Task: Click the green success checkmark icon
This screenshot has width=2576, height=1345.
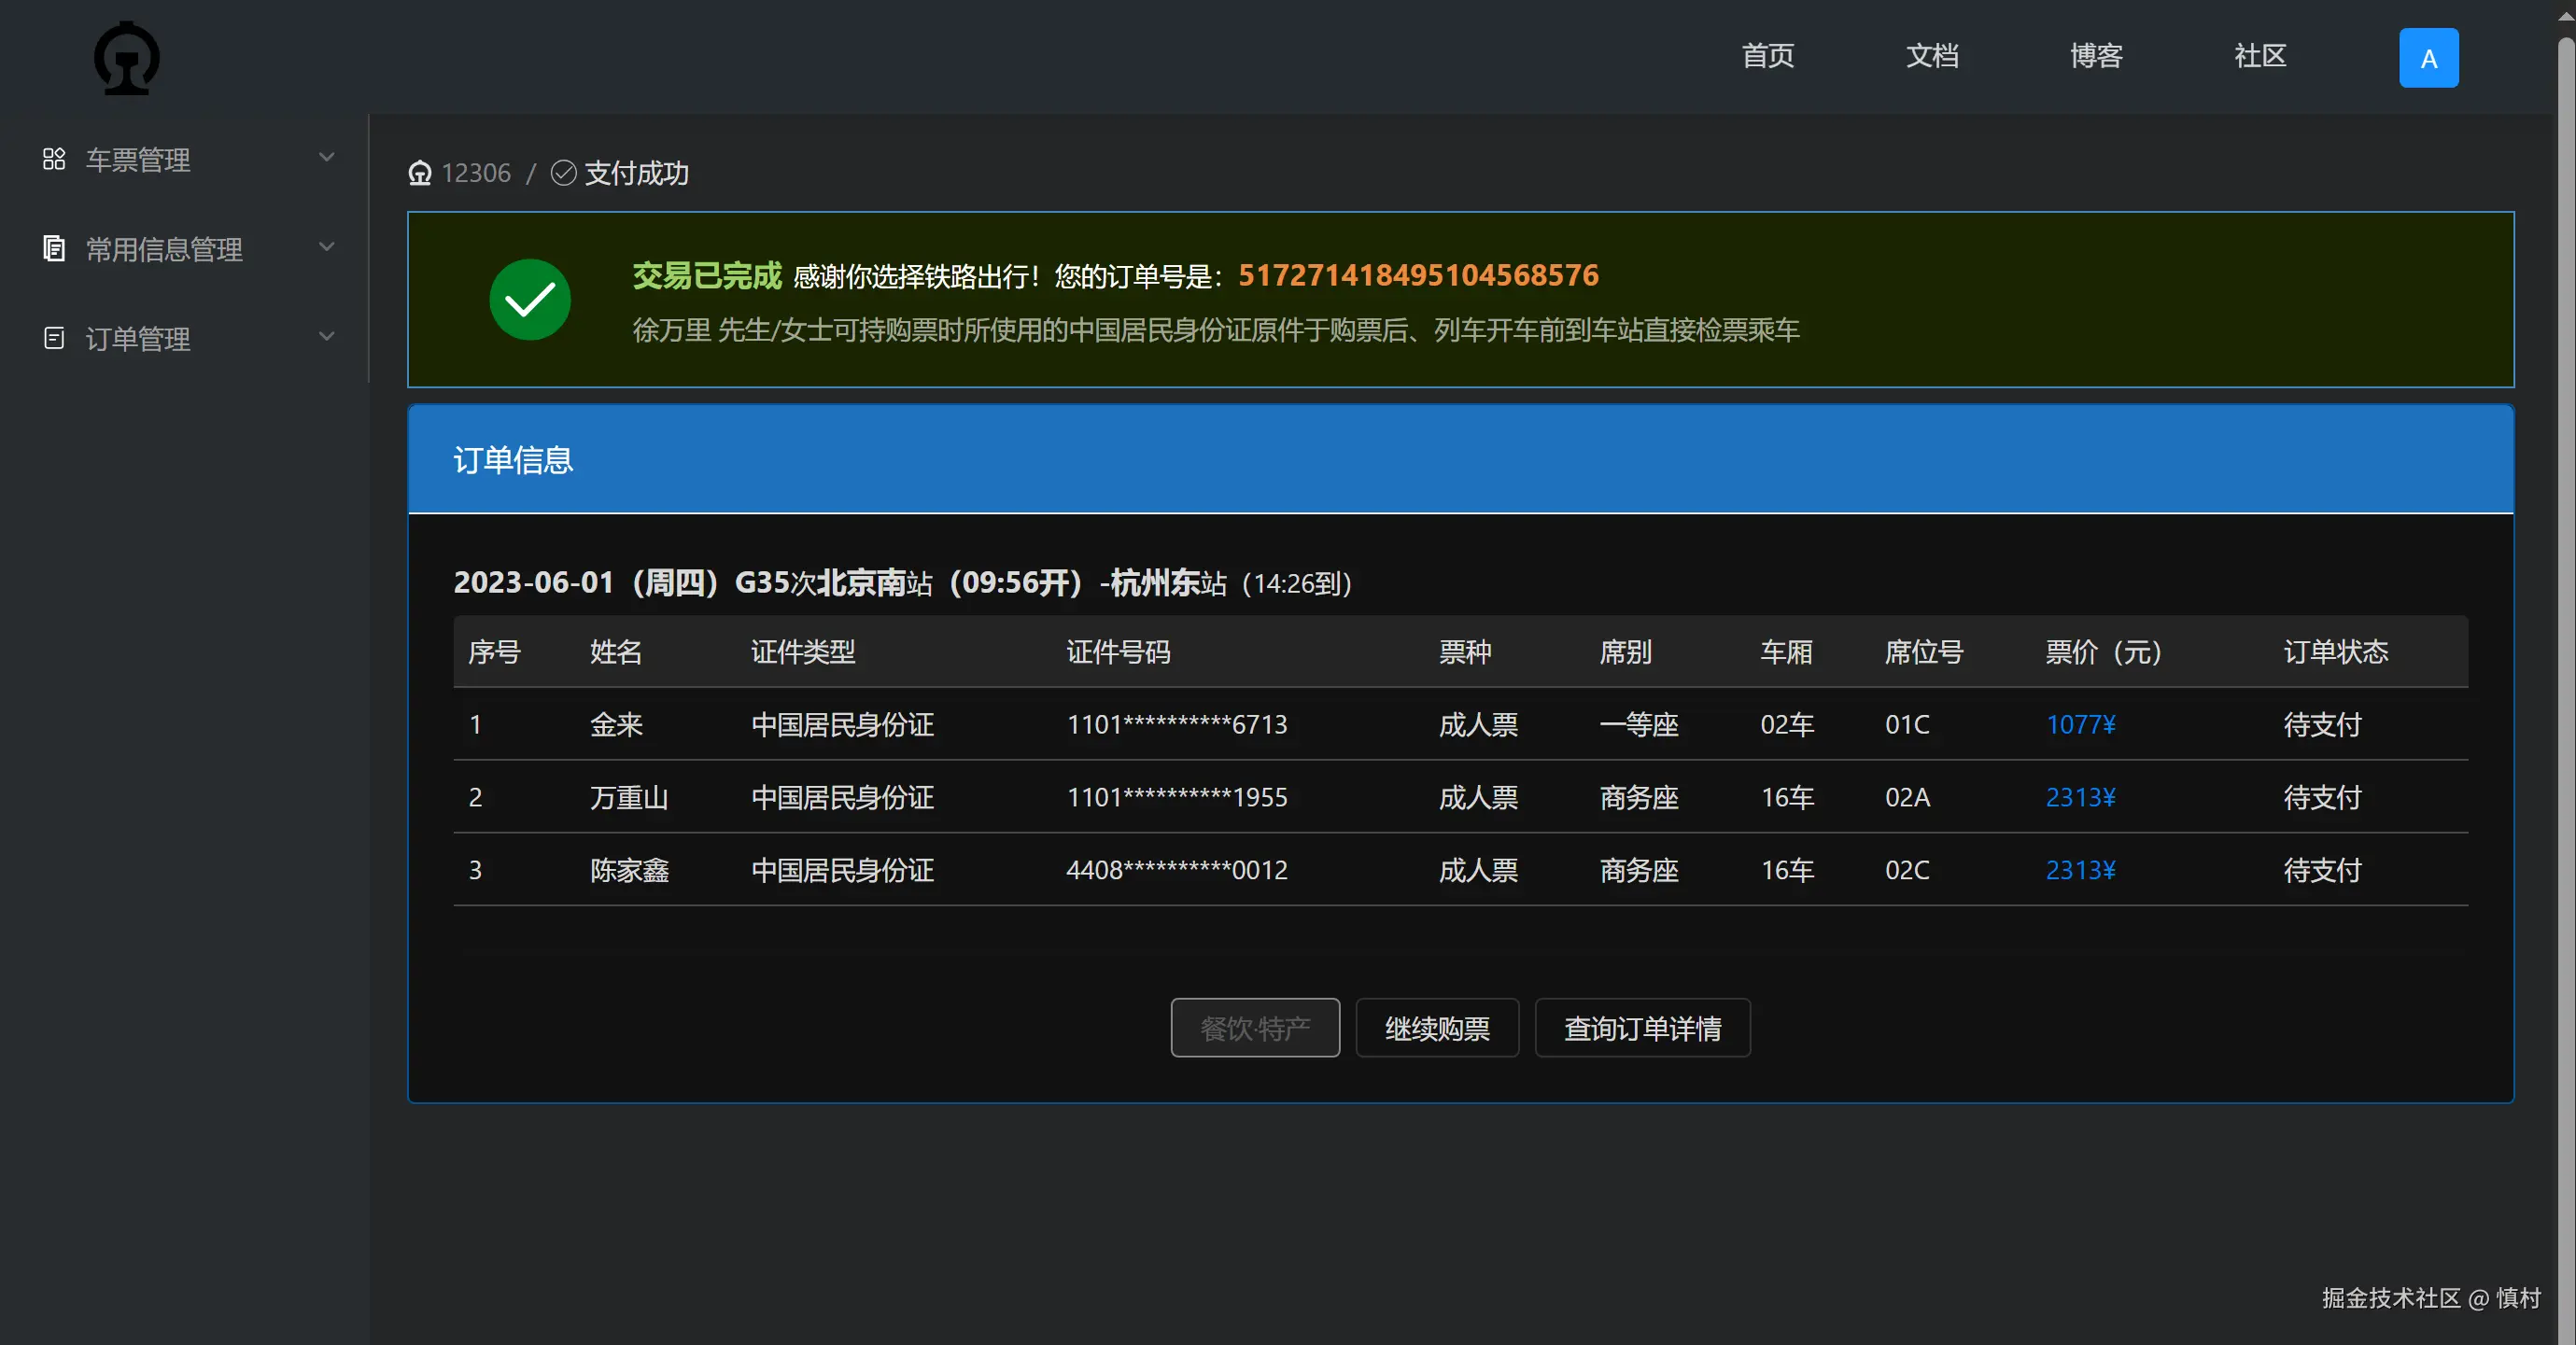Action: pos(530,299)
